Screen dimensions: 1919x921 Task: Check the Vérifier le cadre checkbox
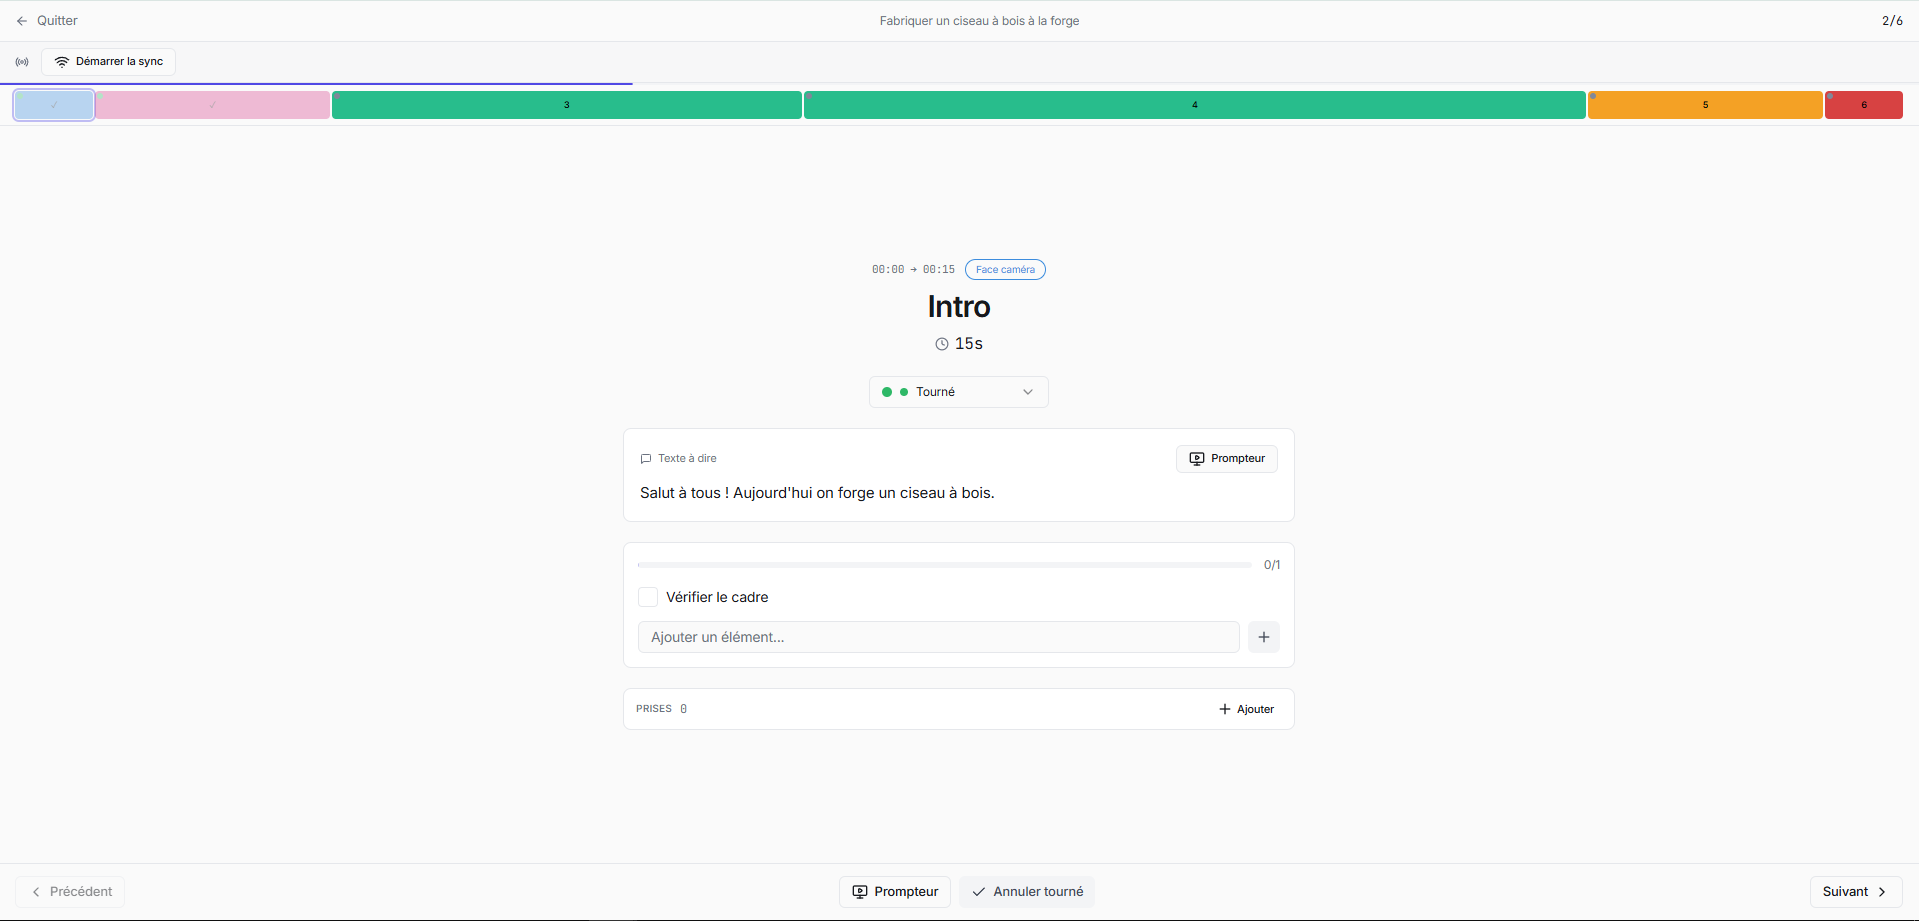click(x=648, y=597)
